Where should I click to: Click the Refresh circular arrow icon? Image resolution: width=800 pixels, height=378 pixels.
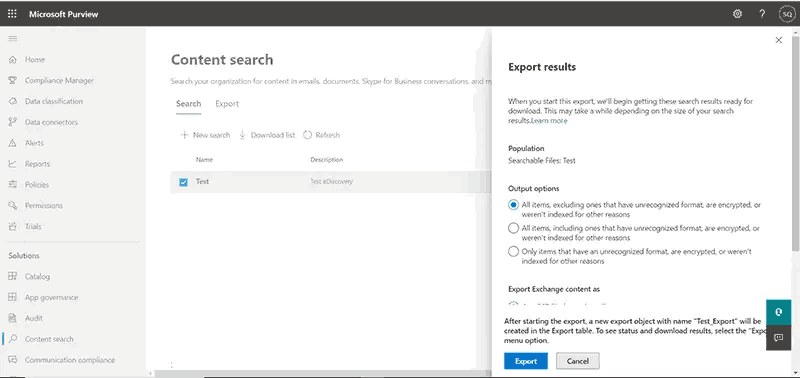307,135
